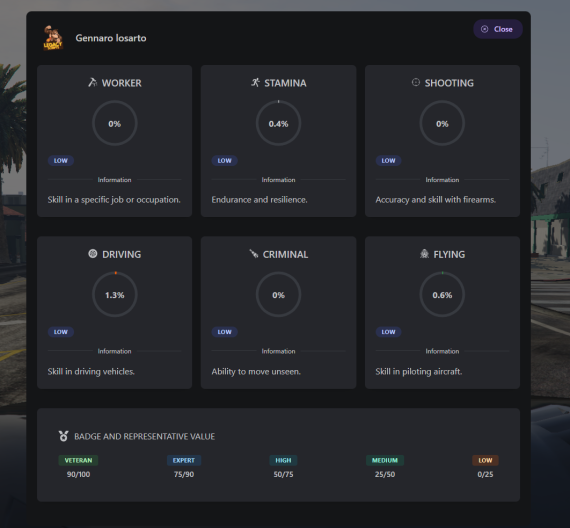This screenshot has width=570, height=528.
Task: Click 'Ability to move unseen.' description
Action: (256, 372)
